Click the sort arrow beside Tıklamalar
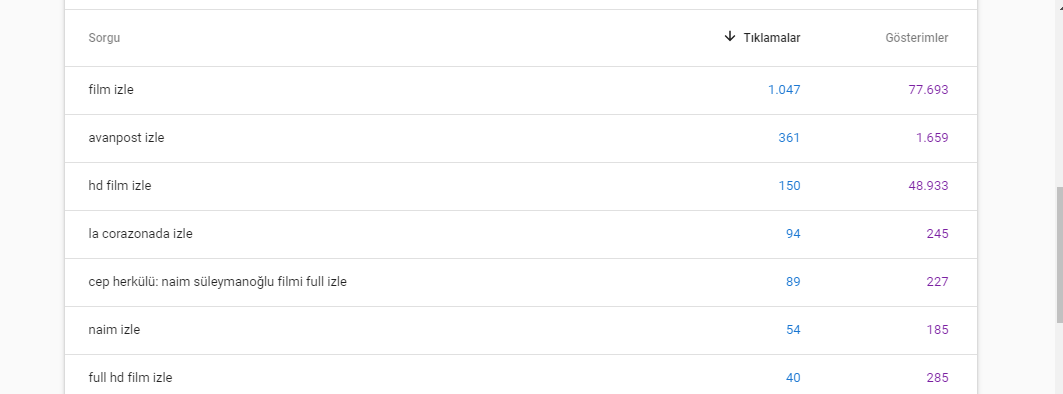 tap(729, 37)
